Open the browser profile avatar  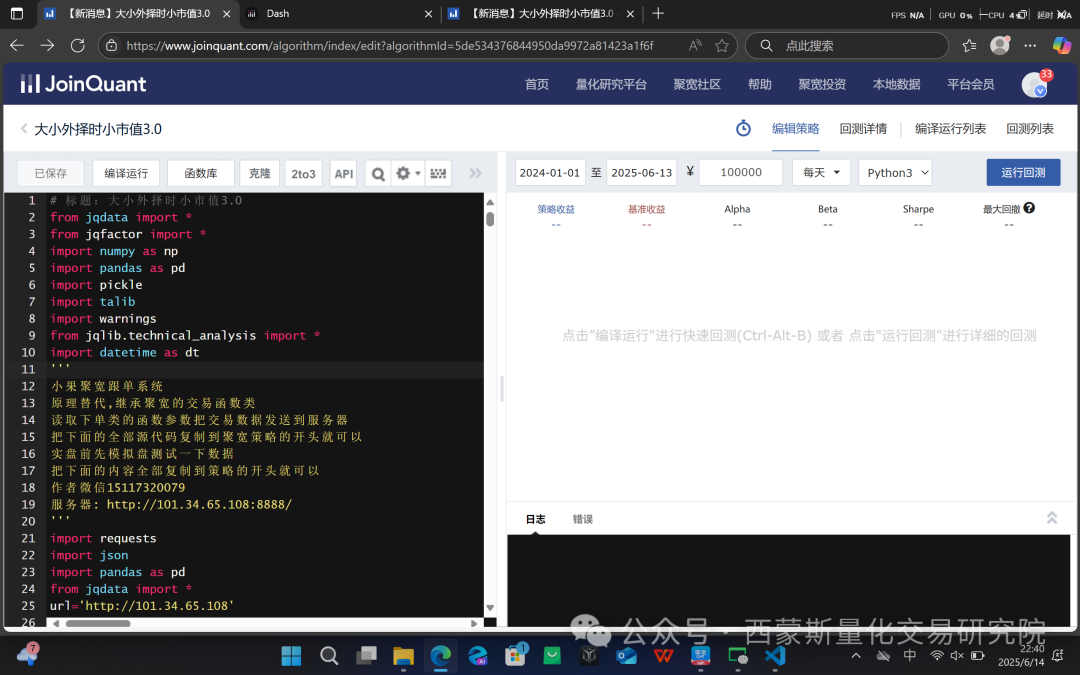pos(999,45)
